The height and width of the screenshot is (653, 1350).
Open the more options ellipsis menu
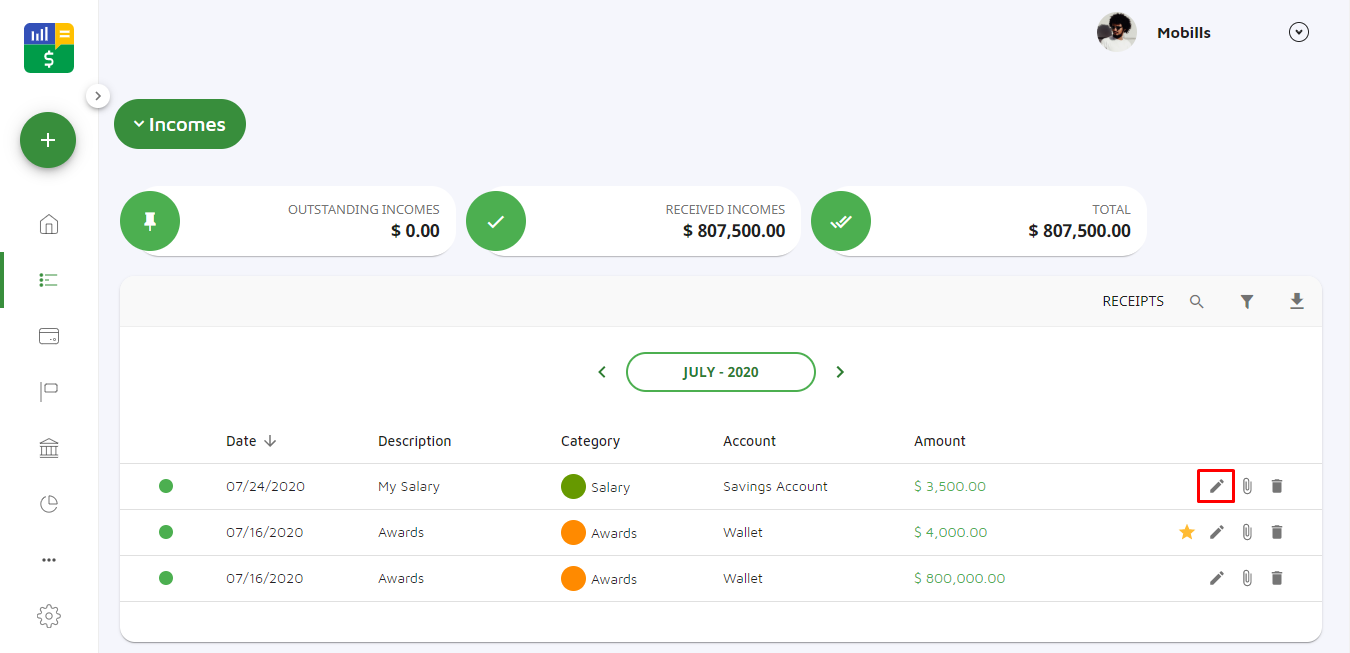(48, 560)
